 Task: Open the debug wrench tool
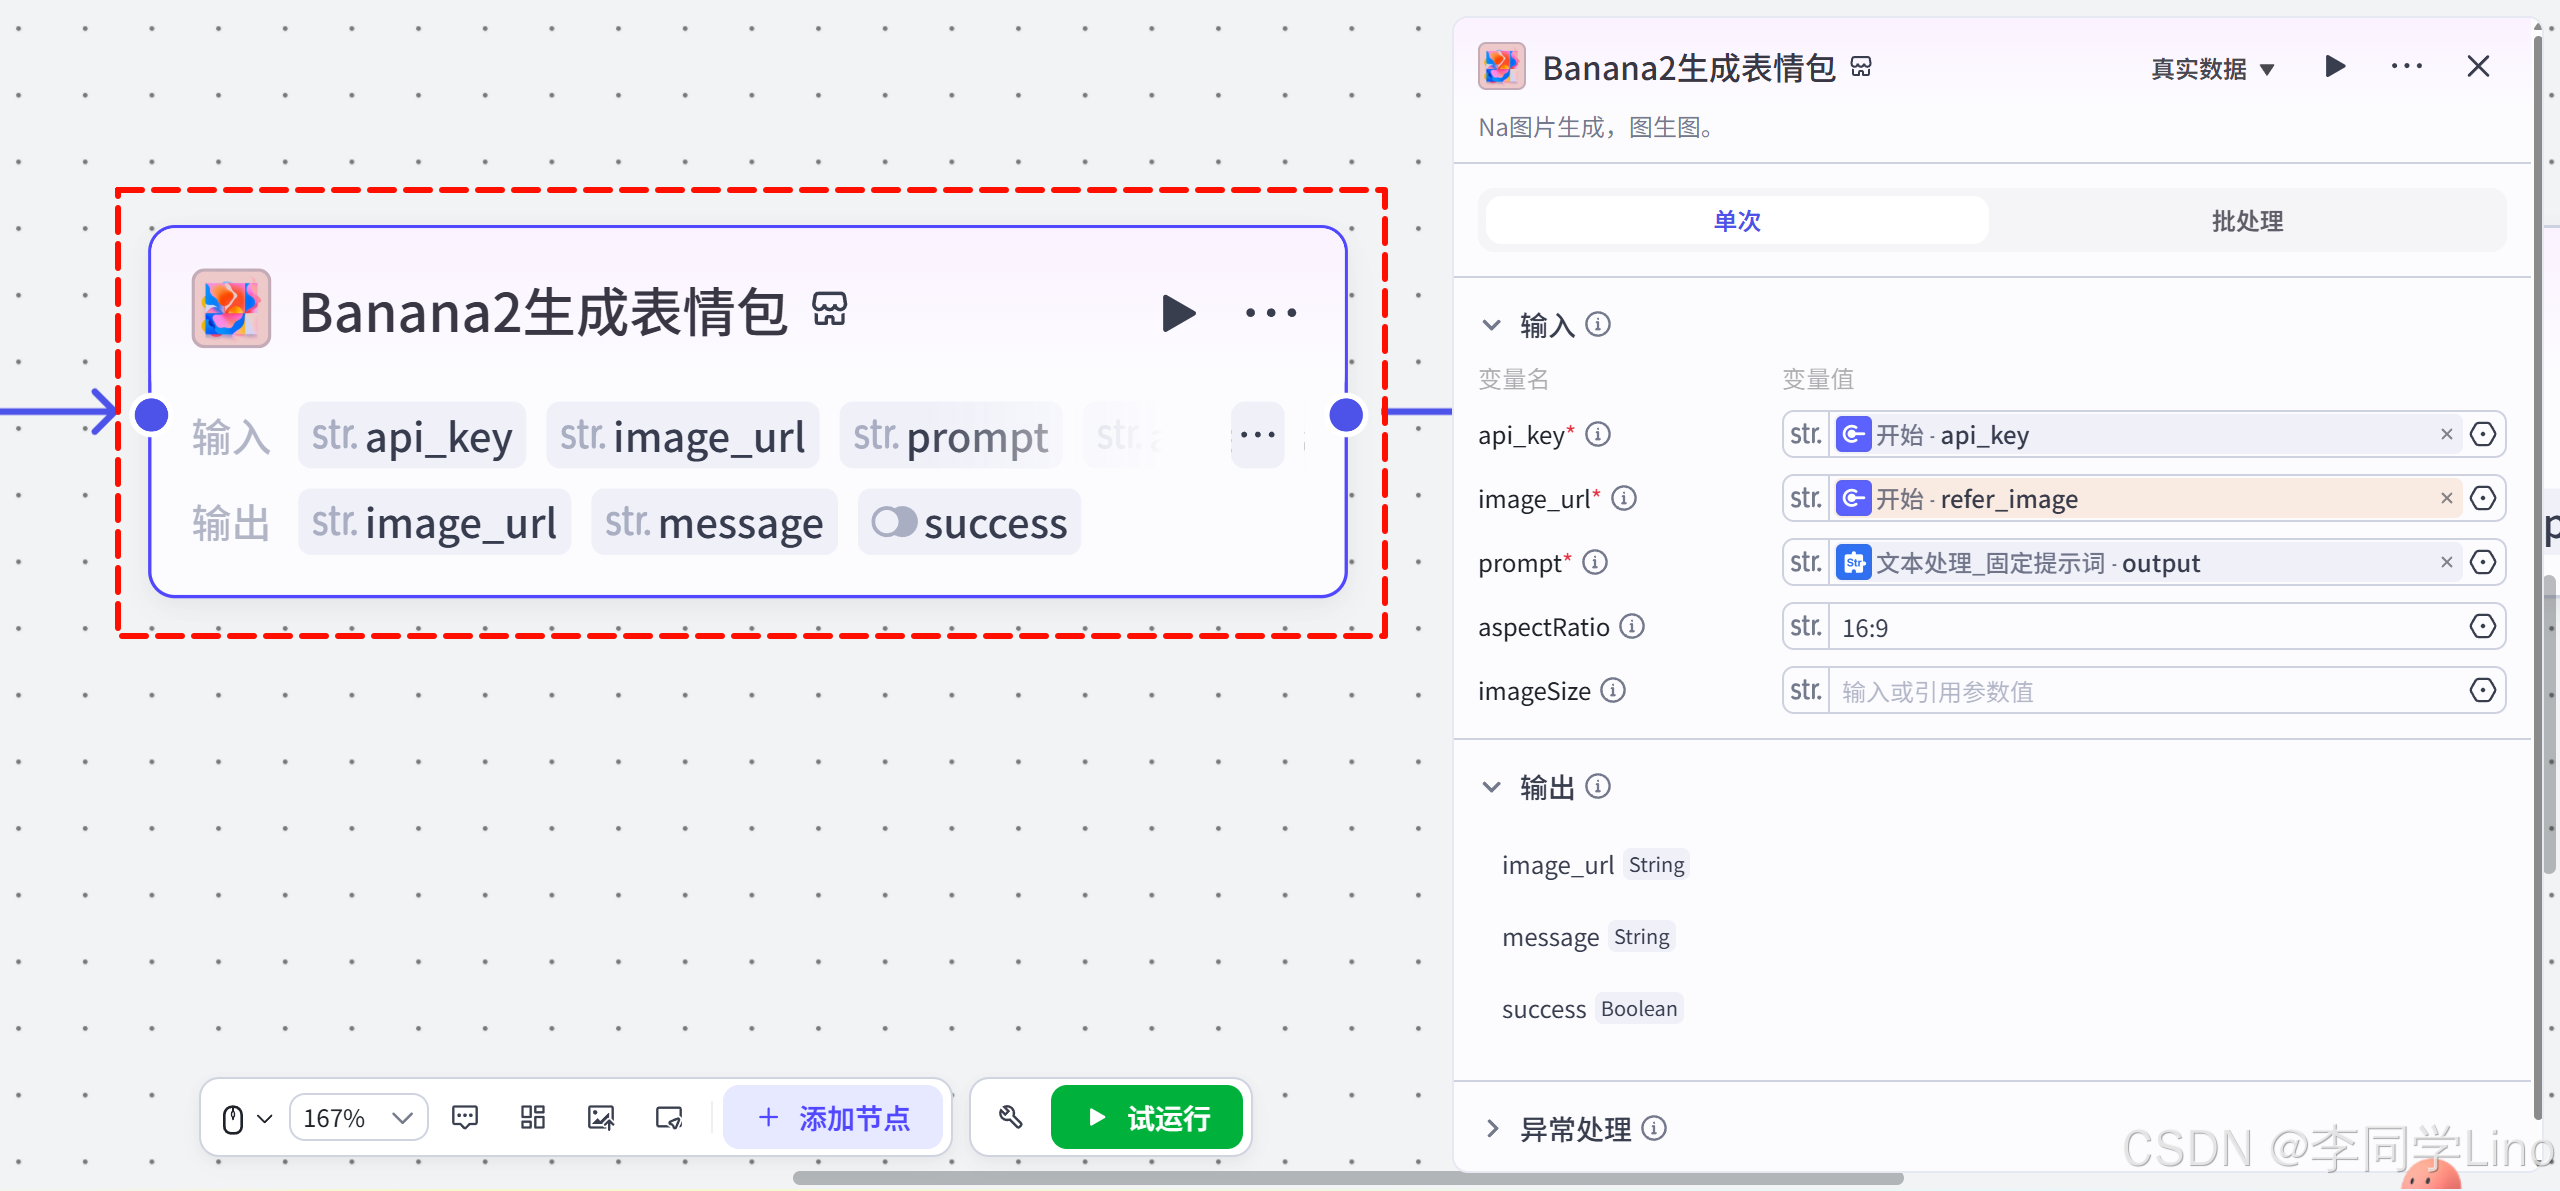(1010, 1117)
